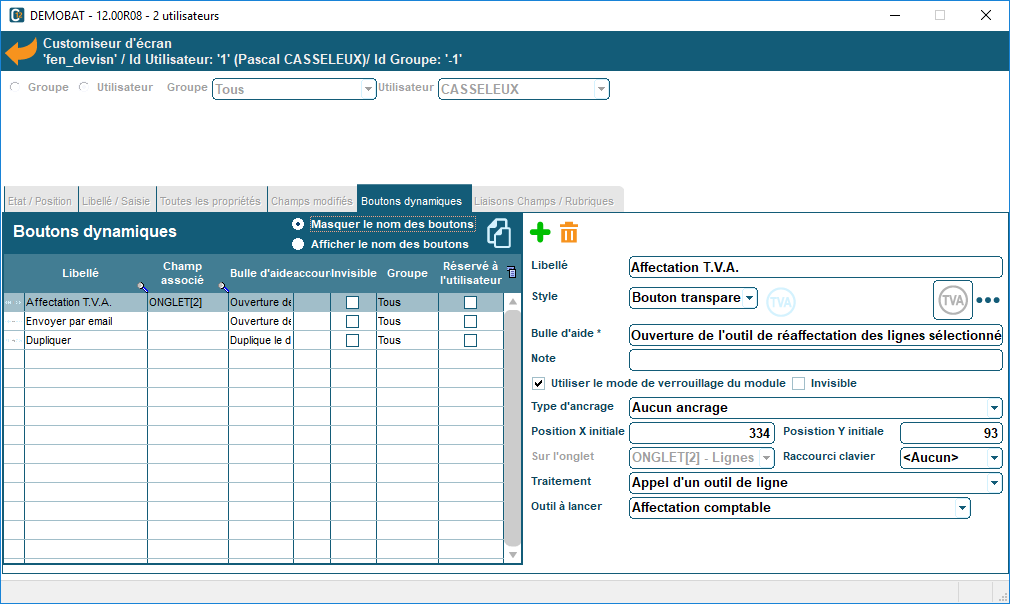Viewport: 1010px width, 604px height.
Task: Click the 'Position X initiale' input field
Action: [702, 433]
